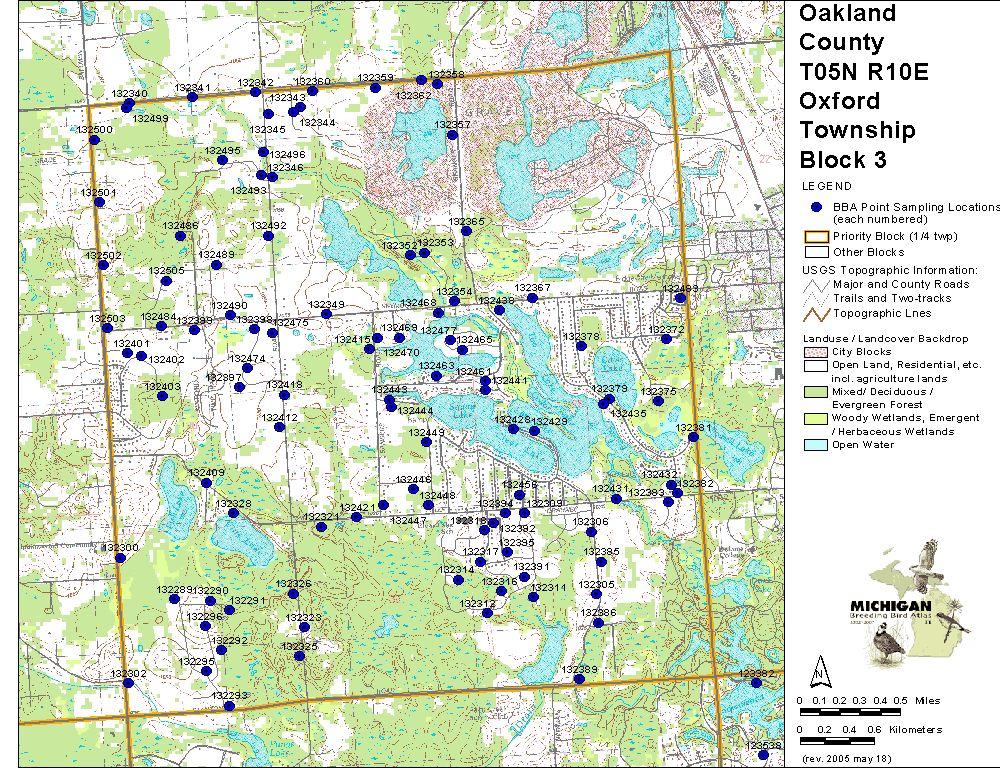Click the Topographic Lines legend symbol

pyautogui.click(x=816, y=313)
